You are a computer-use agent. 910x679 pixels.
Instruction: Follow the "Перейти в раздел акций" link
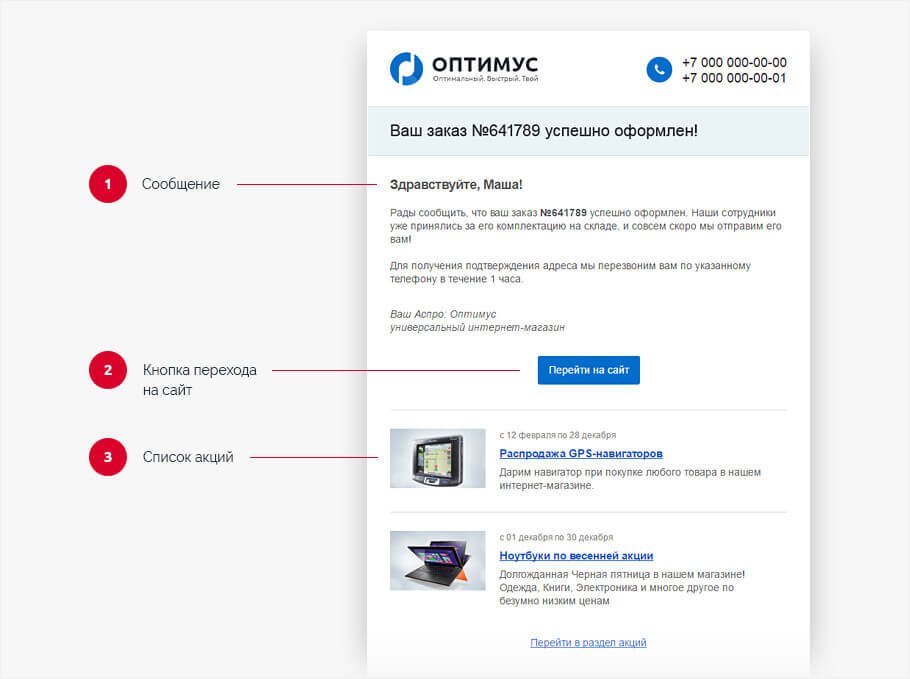click(588, 642)
